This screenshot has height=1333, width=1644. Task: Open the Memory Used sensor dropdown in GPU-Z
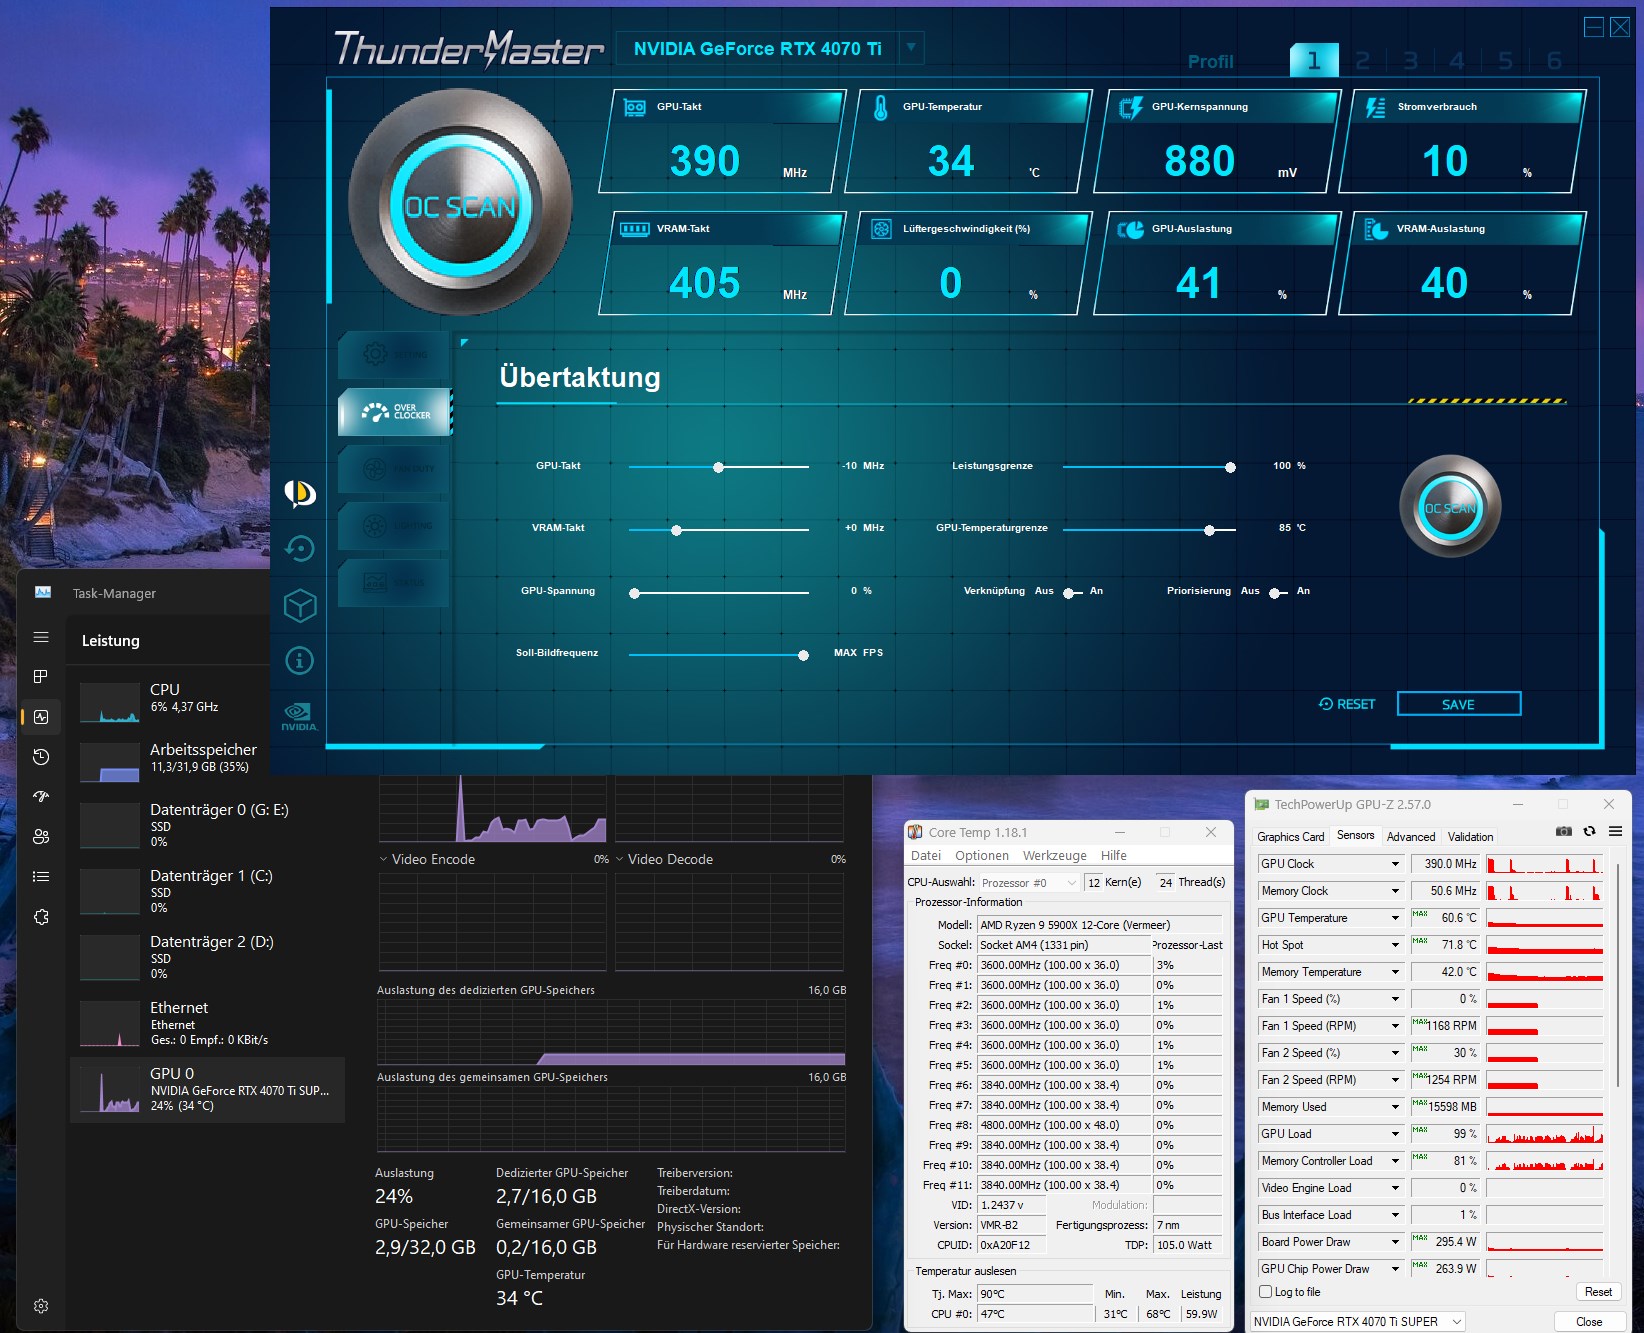[x=1395, y=1107]
